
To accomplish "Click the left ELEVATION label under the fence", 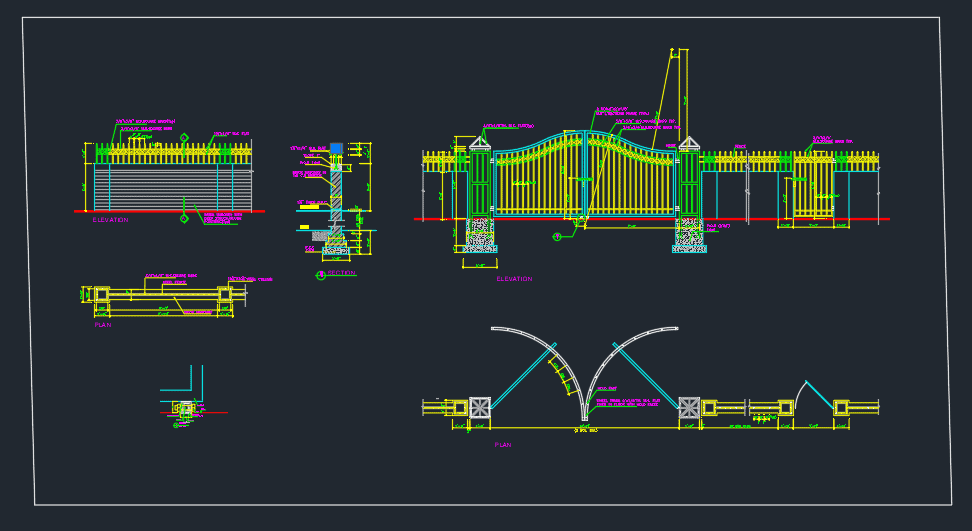I will click(110, 220).
